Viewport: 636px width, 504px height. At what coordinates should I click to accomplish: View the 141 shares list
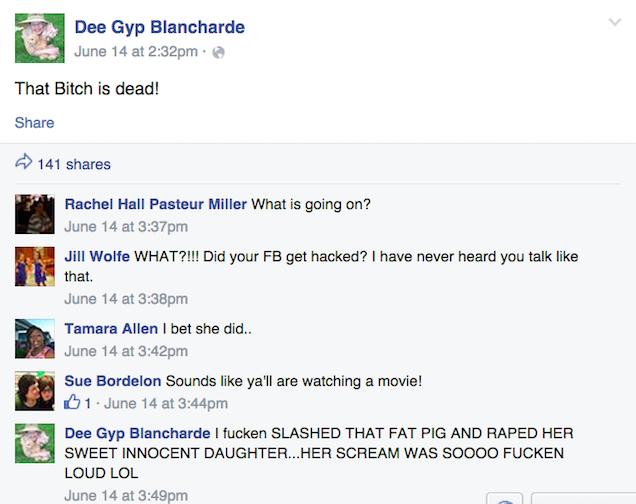[74, 164]
